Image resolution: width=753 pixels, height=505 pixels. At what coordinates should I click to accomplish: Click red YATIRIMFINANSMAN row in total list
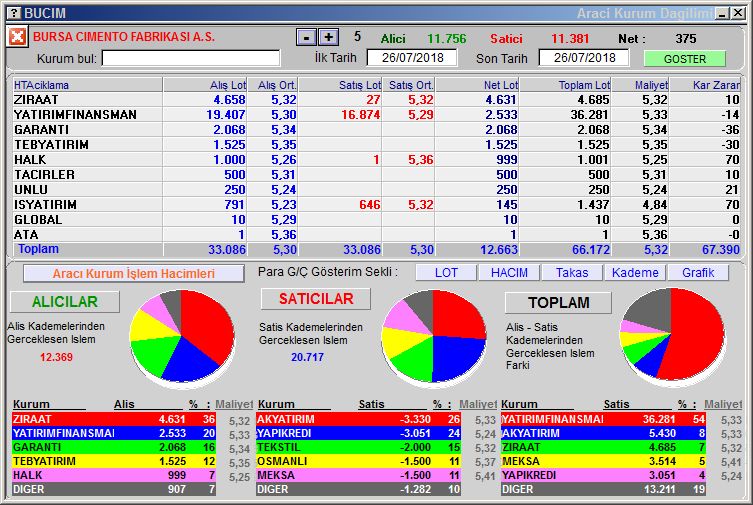[x=603, y=419]
